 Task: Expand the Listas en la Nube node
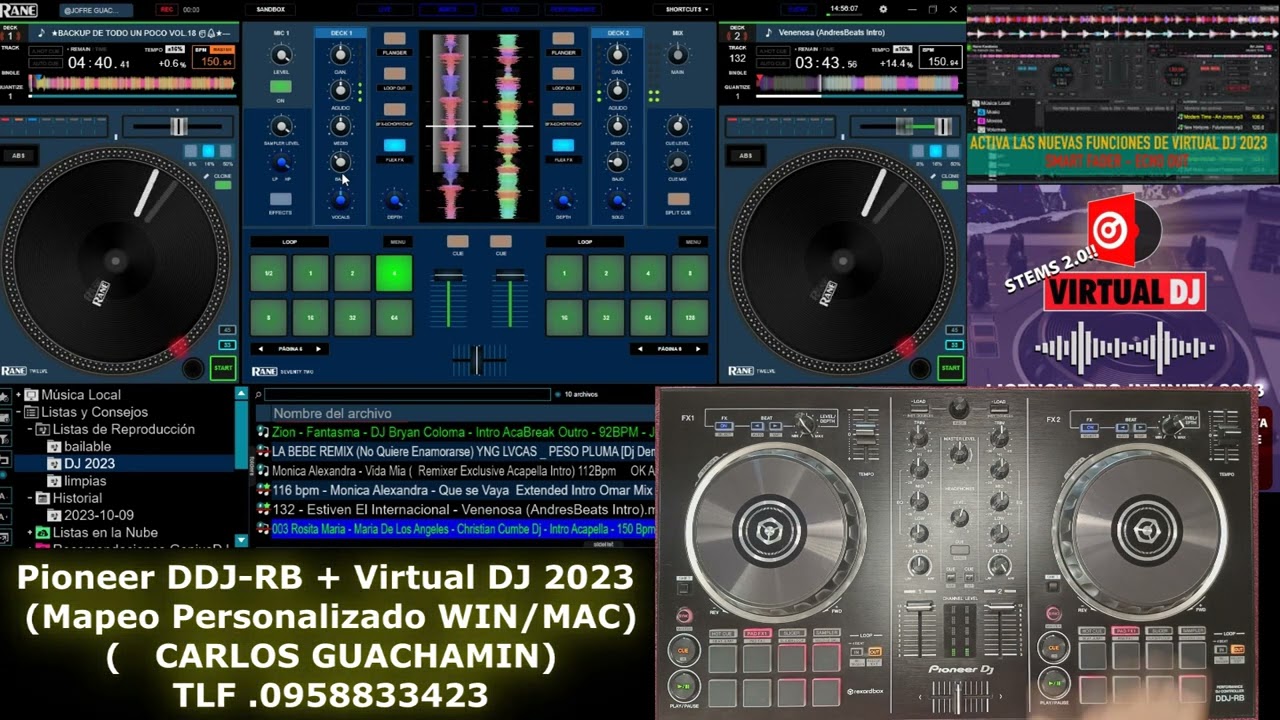tap(30, 533)
